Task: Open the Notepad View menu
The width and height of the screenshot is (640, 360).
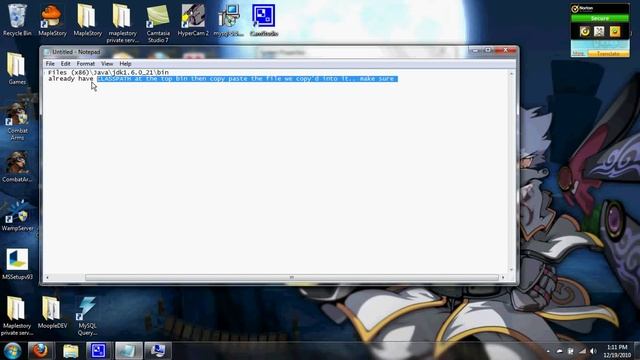Action: click(x=107, y=64)
